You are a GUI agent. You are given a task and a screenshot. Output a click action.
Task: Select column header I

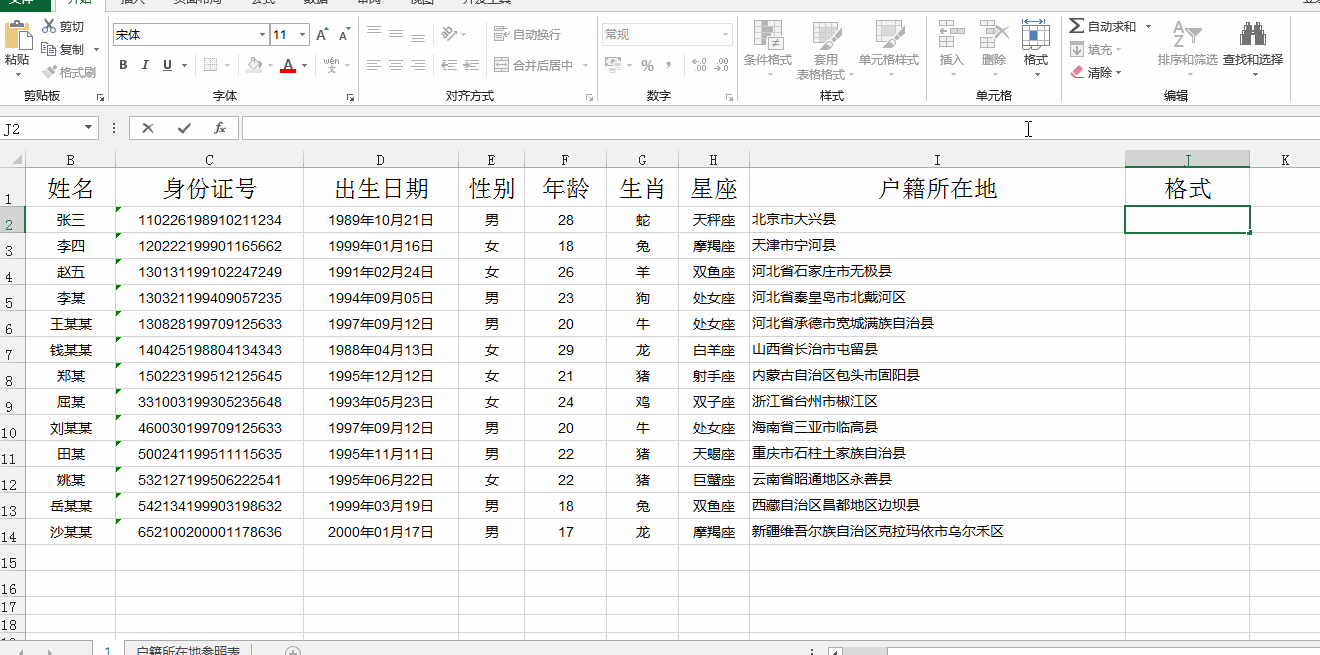tap(937, 159)
